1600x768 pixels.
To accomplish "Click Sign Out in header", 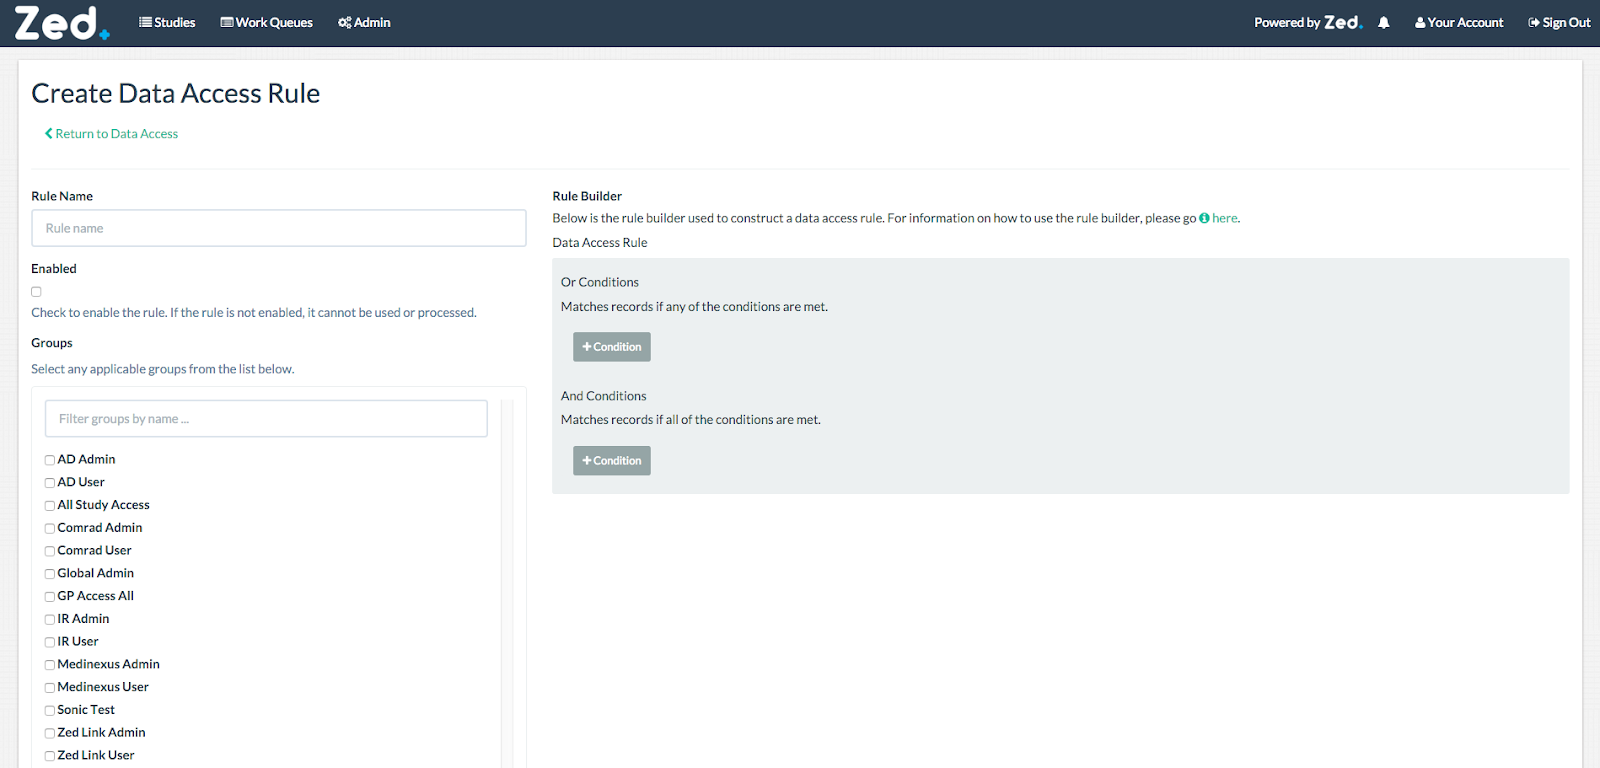I will 1559,22.
